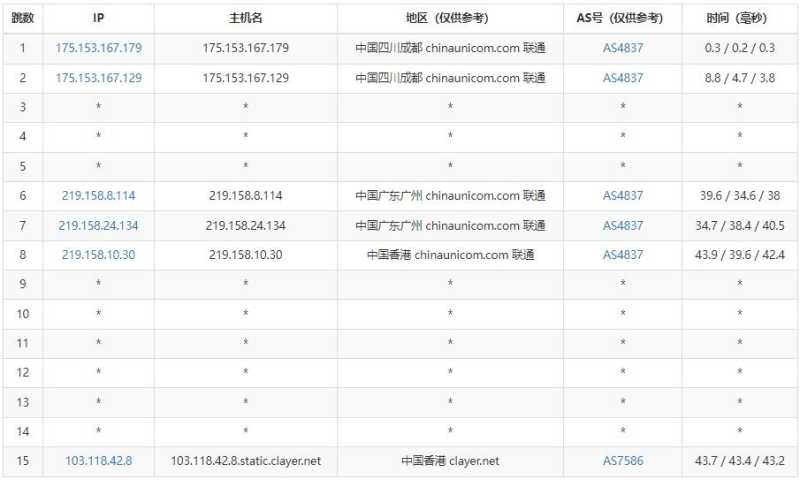This screenshot has width=800, height=480.
Task: Click latency value 34.7 / 38.4 / 40.5
Action: click(x=740, y=225)
